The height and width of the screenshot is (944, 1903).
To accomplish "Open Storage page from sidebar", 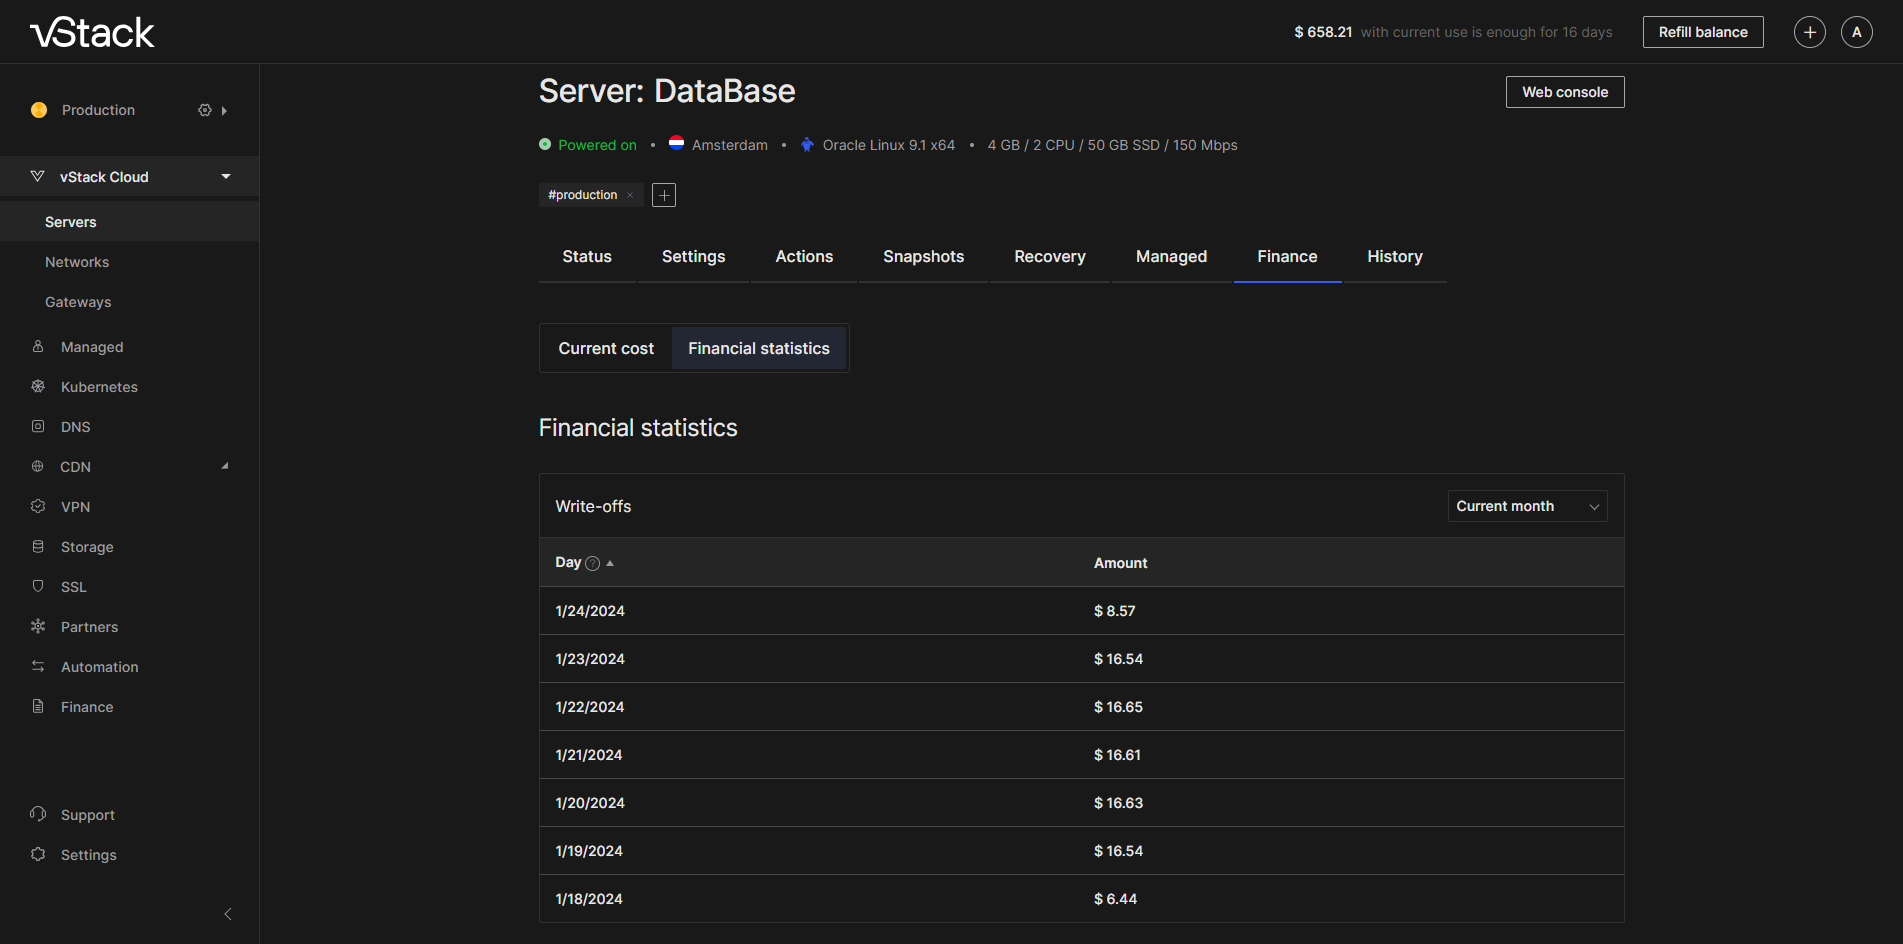I will (87, 547).
